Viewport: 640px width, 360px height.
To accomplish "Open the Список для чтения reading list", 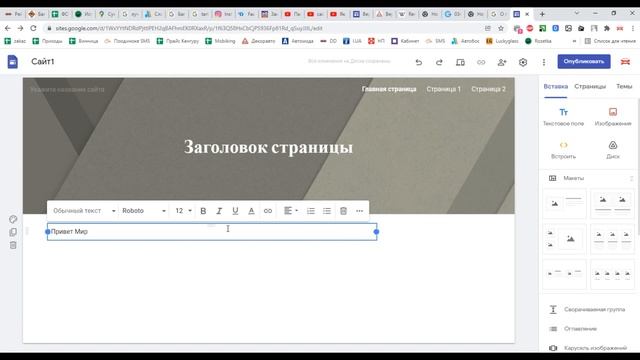I will pyautogui.click(x=611, y=41).
